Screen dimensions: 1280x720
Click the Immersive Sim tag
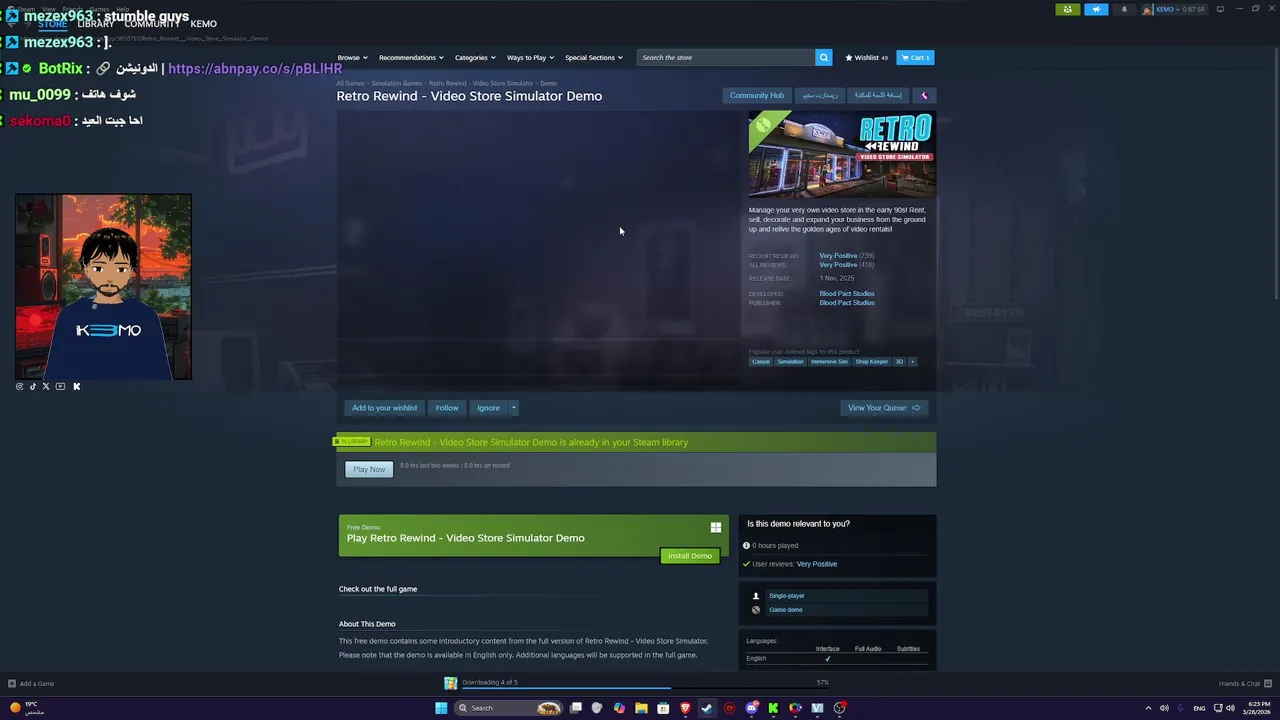point(829,362)
